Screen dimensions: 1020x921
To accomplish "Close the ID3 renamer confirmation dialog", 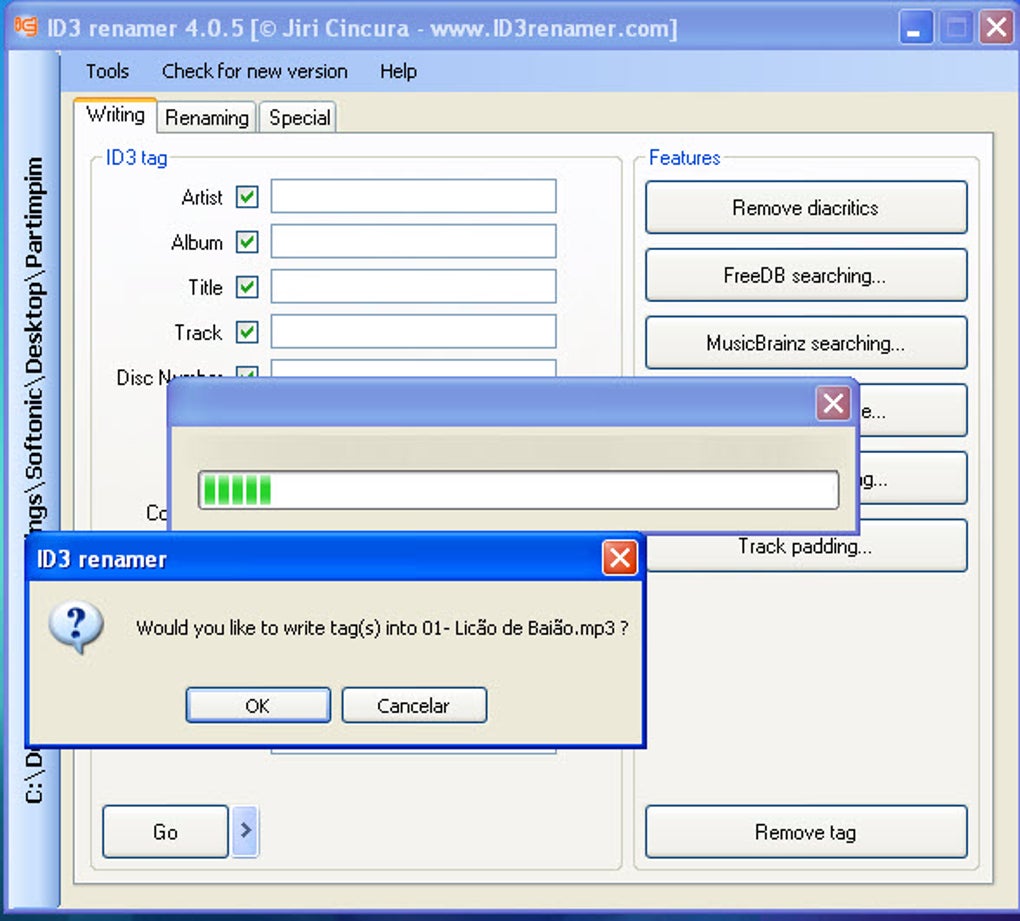I will (619, 558).
